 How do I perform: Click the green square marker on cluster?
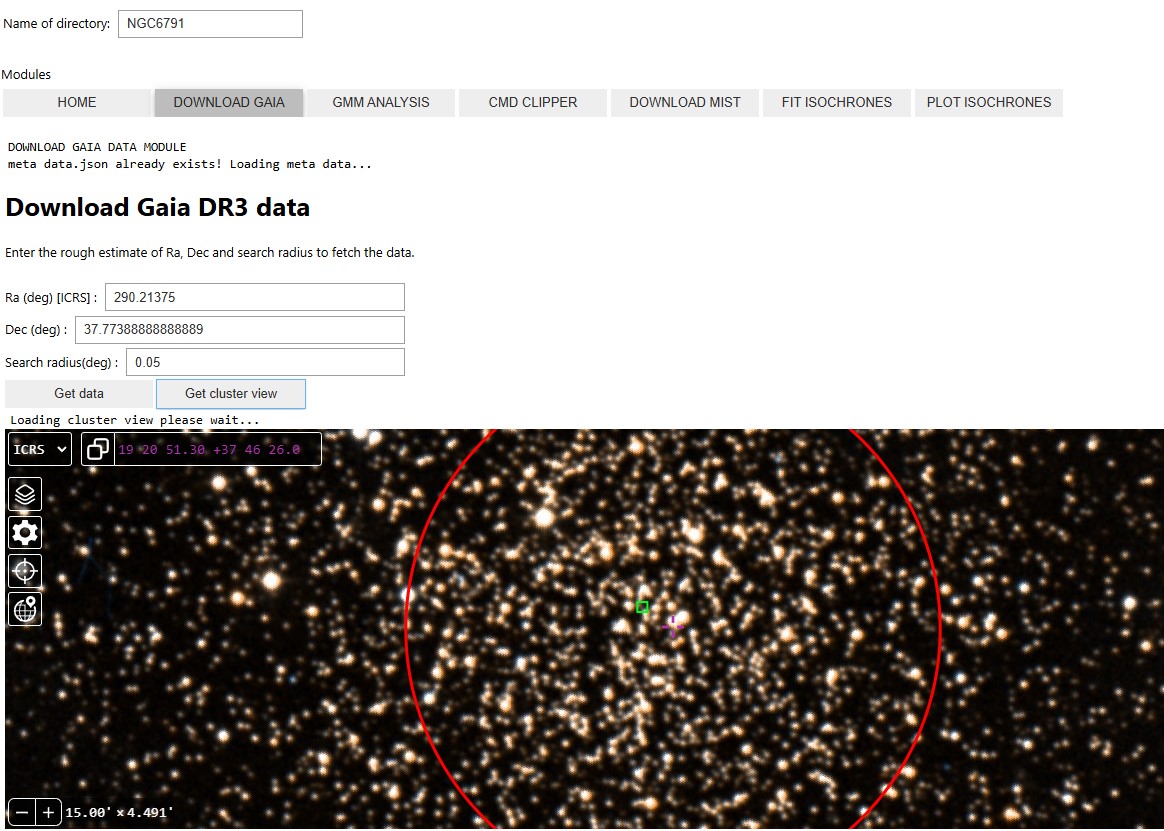click(x=643, y=607)
